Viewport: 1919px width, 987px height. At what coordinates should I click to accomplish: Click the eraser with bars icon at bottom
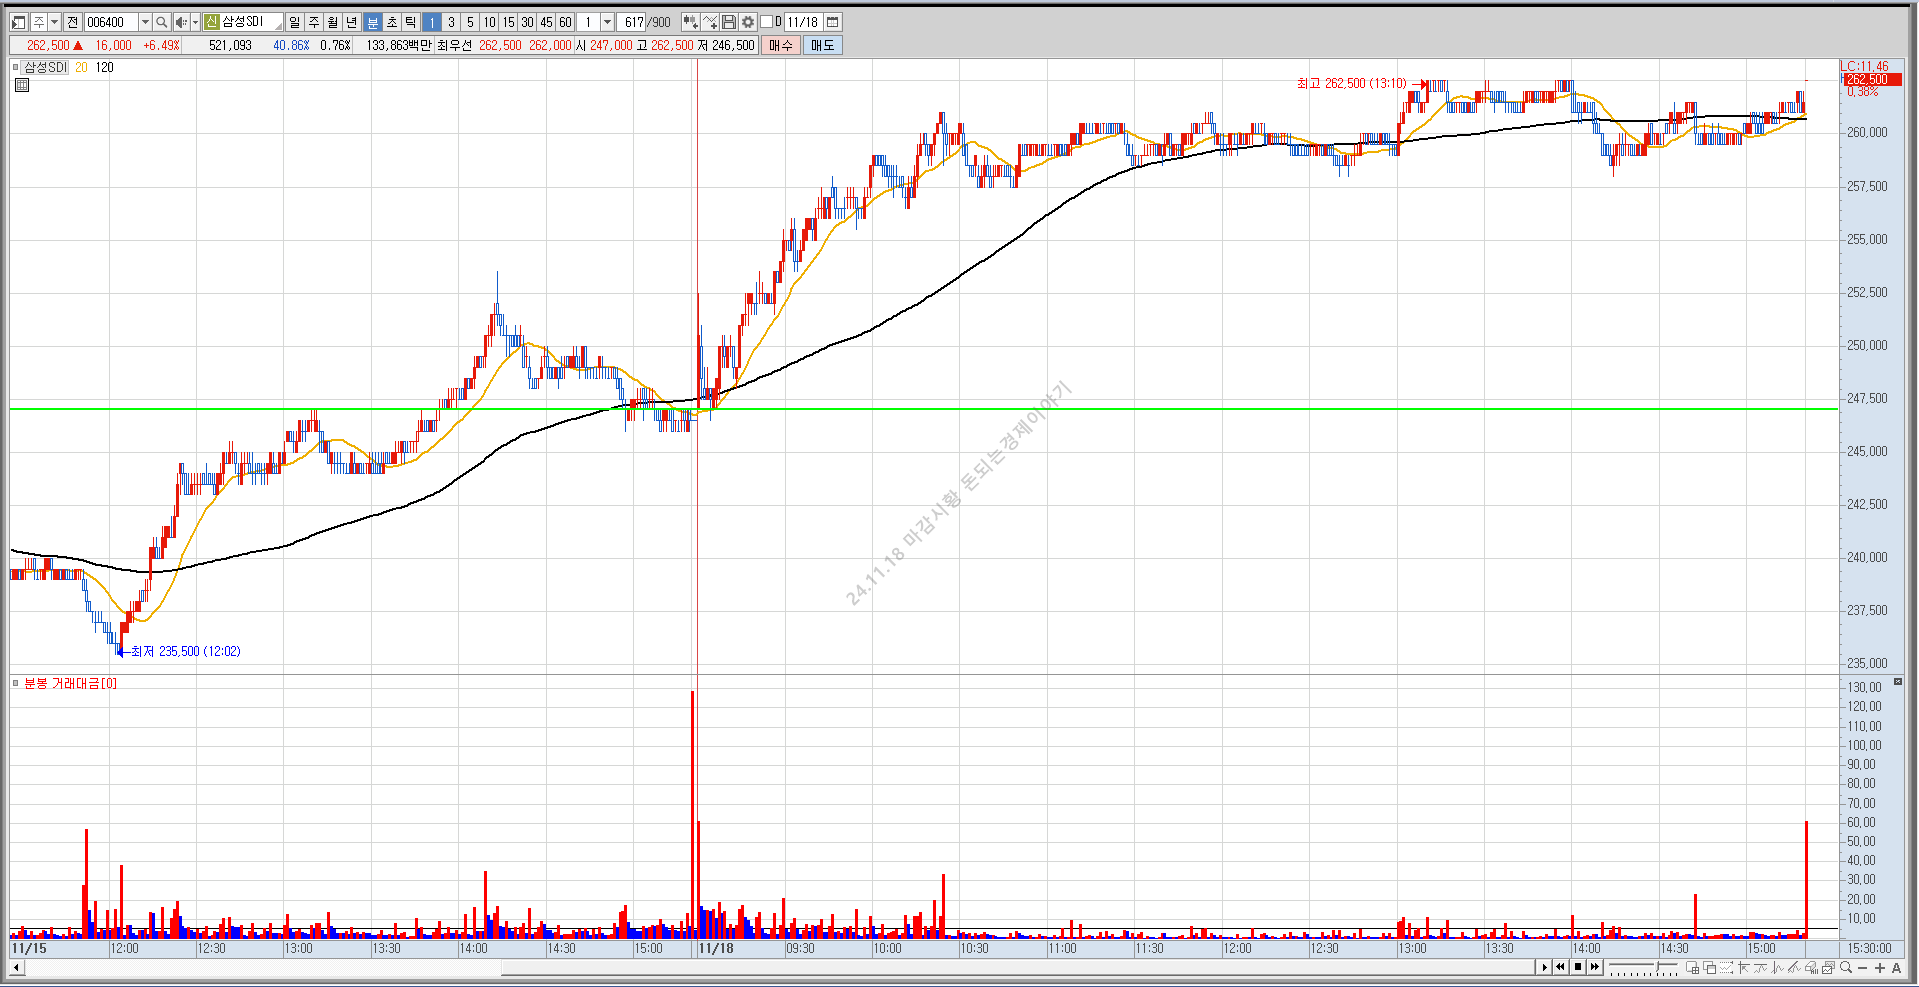click(1811, 967)
